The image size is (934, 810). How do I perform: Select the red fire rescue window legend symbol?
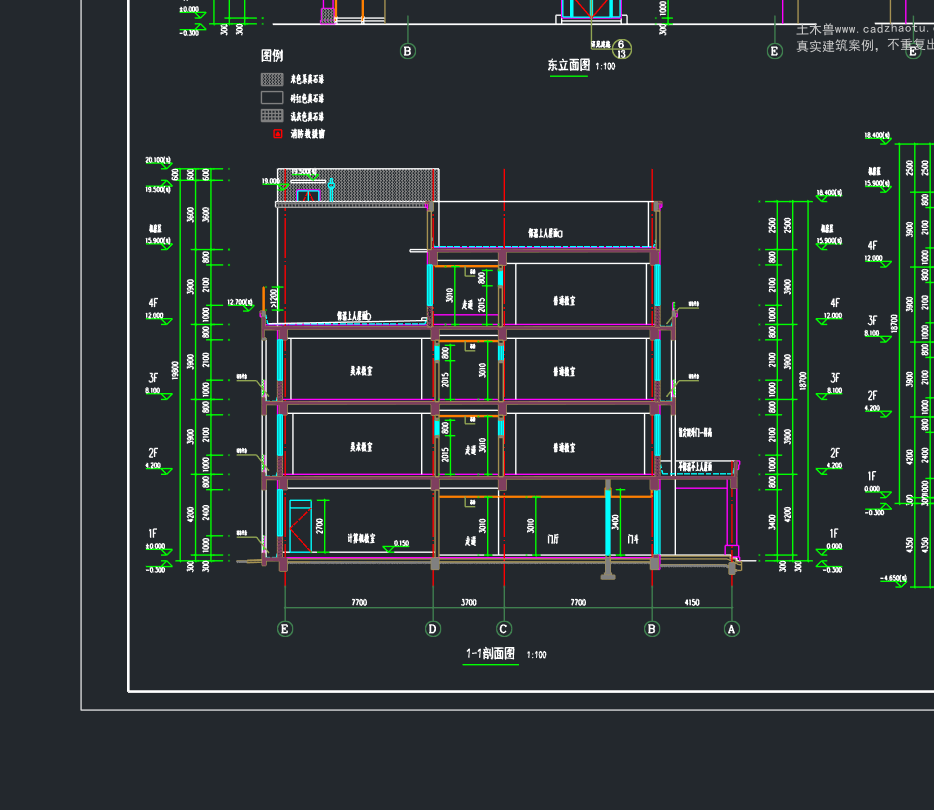click(278, 133)
